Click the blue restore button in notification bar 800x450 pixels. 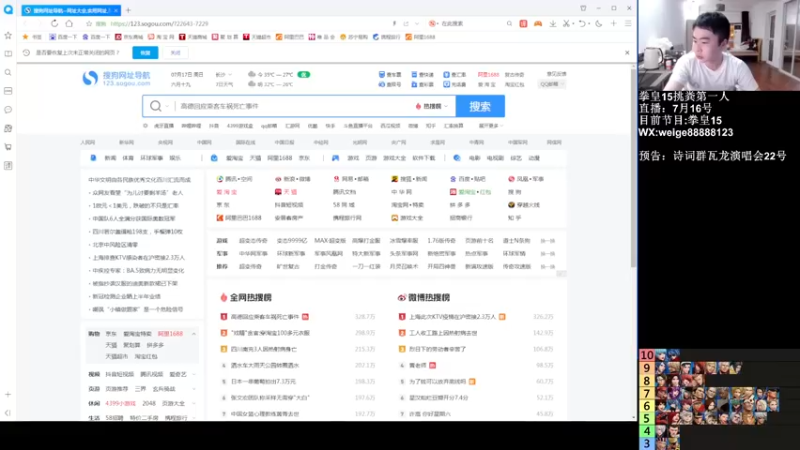click(x=145, y=53)
